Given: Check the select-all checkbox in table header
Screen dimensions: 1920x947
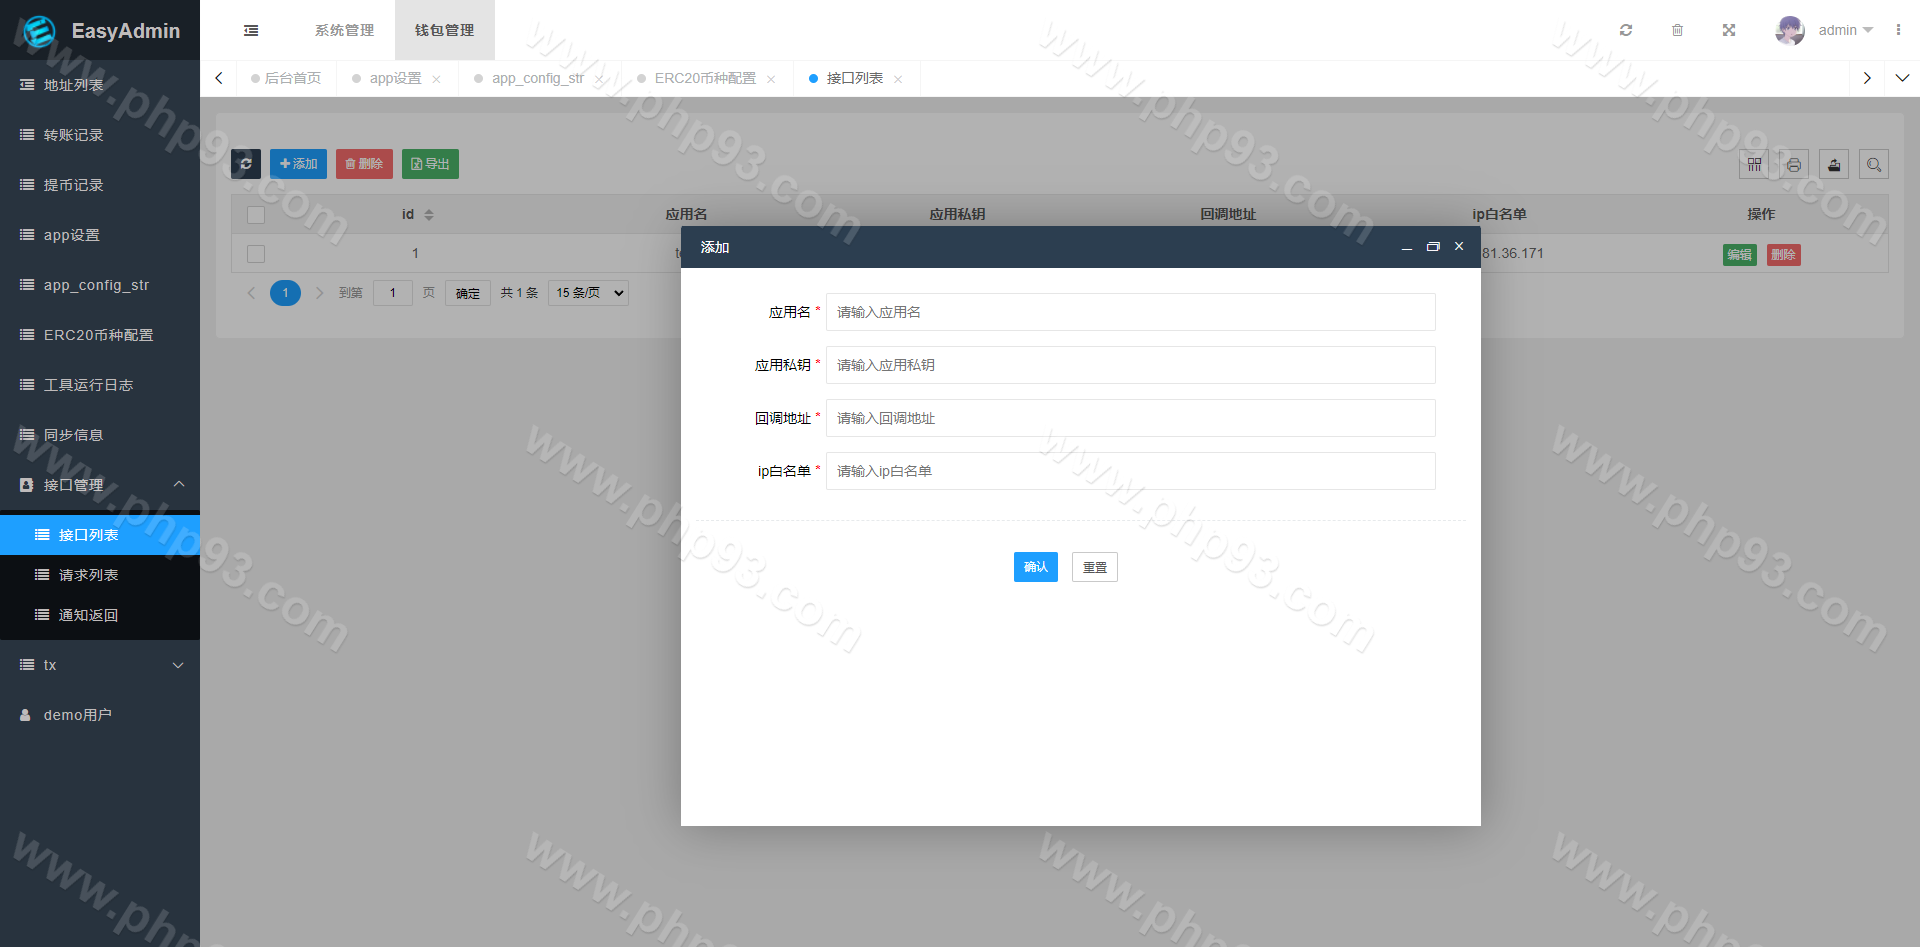Looking at the screenshot, I should click(256, 215).
